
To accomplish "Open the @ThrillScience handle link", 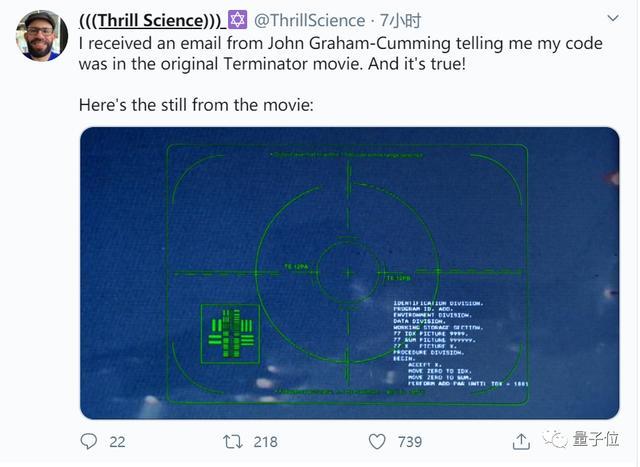I will [x=308, y=19].
